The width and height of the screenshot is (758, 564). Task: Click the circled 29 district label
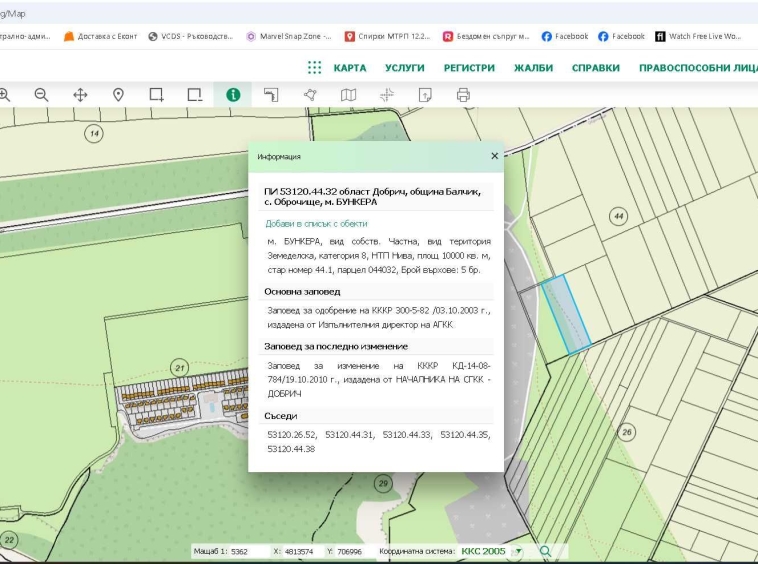(383, 483)
